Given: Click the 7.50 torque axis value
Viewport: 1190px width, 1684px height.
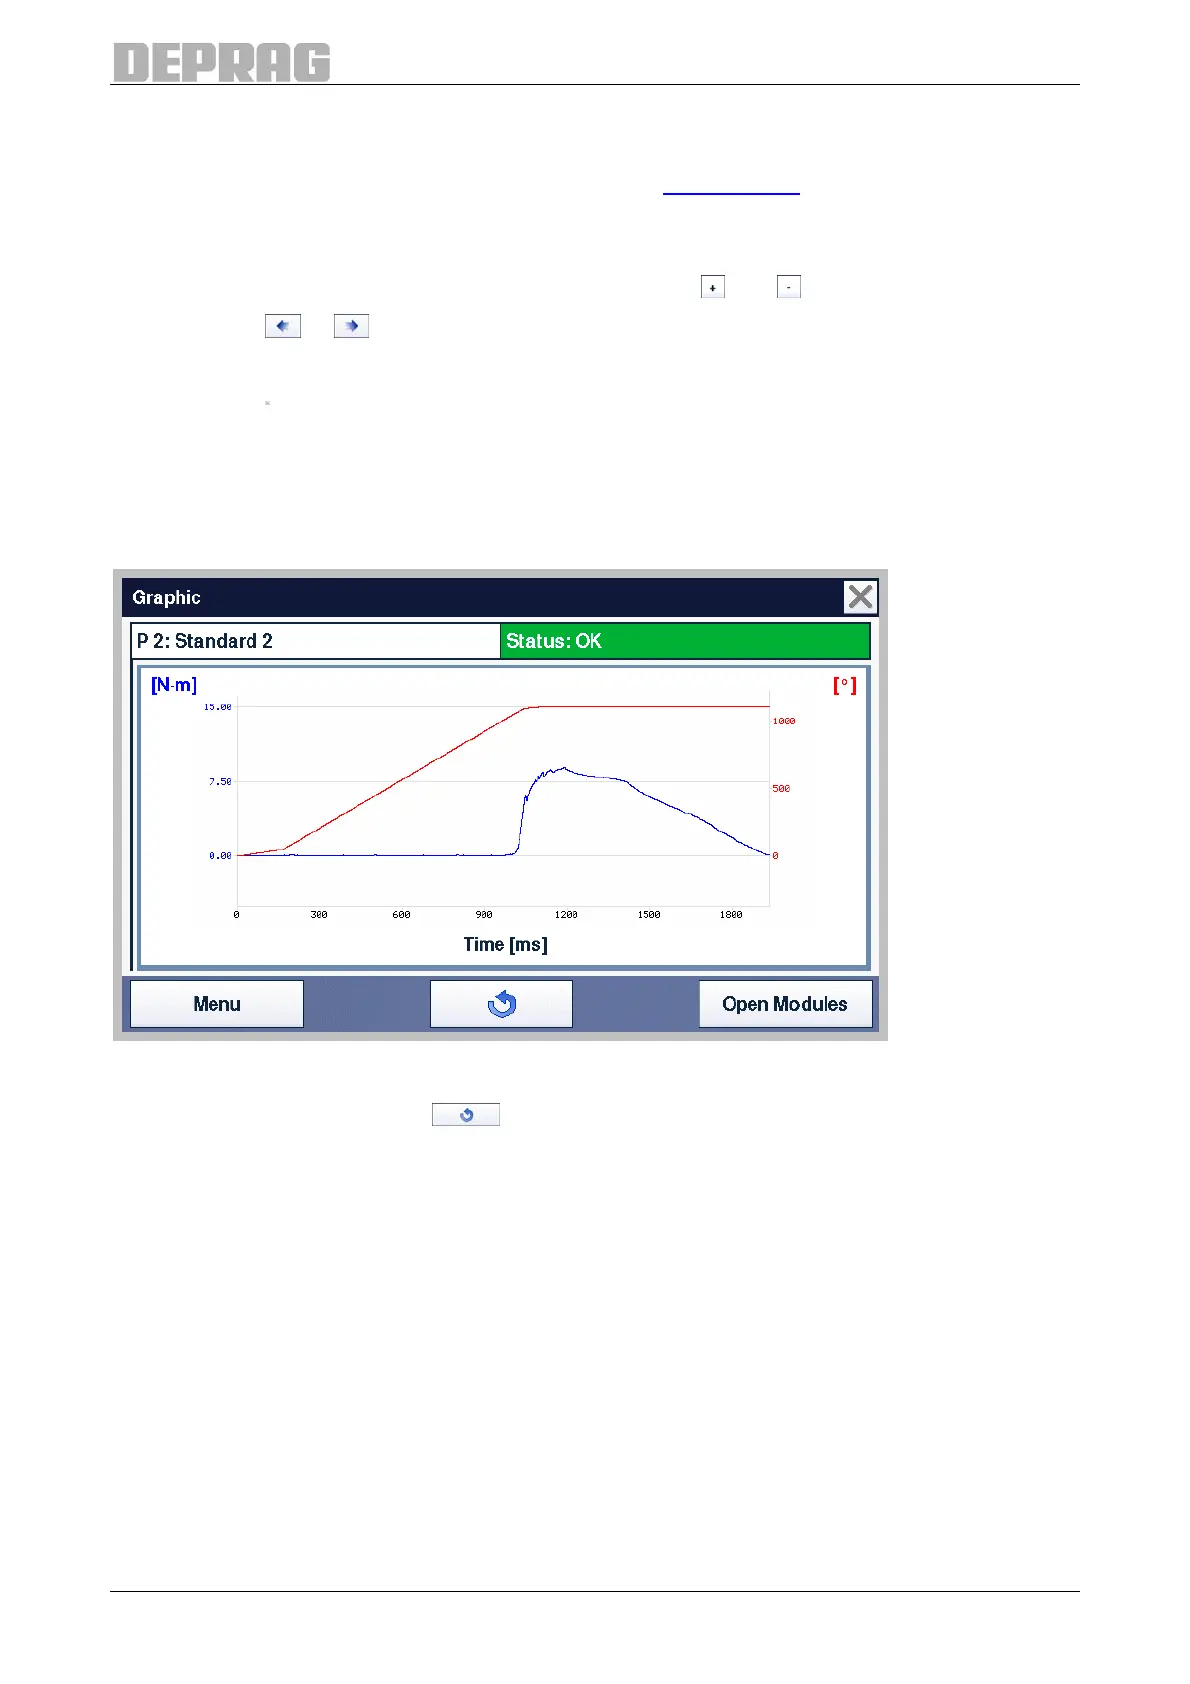Looking at the screenshot, I should point(220,781).
